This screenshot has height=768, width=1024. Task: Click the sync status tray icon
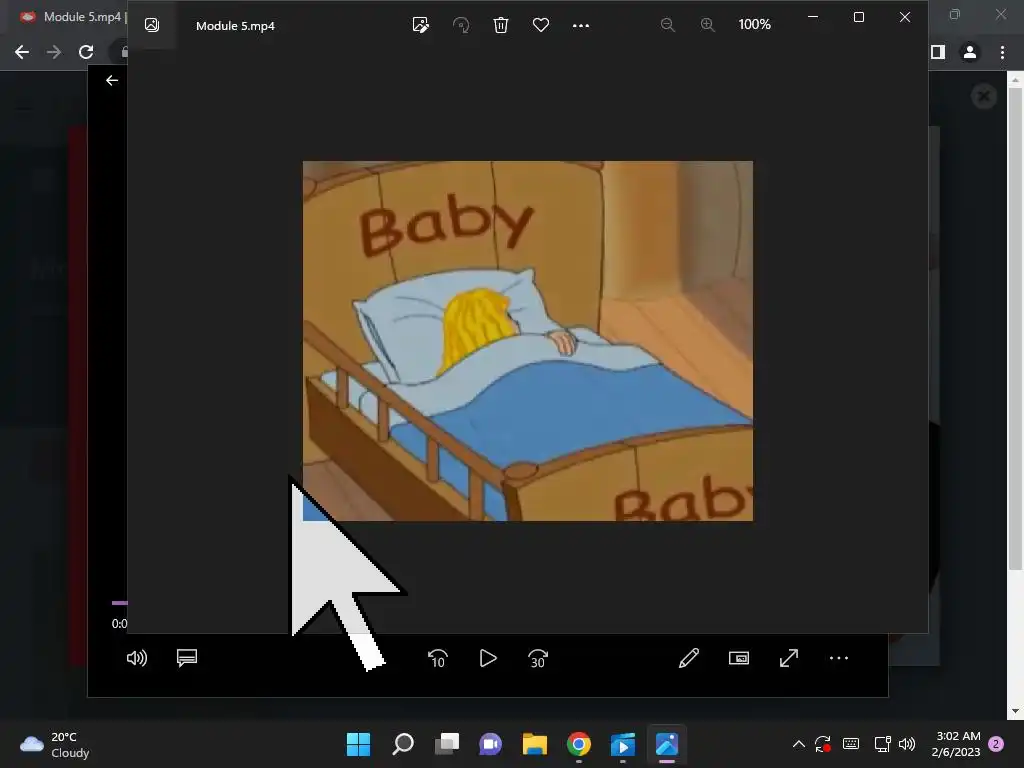coord(822,744)
